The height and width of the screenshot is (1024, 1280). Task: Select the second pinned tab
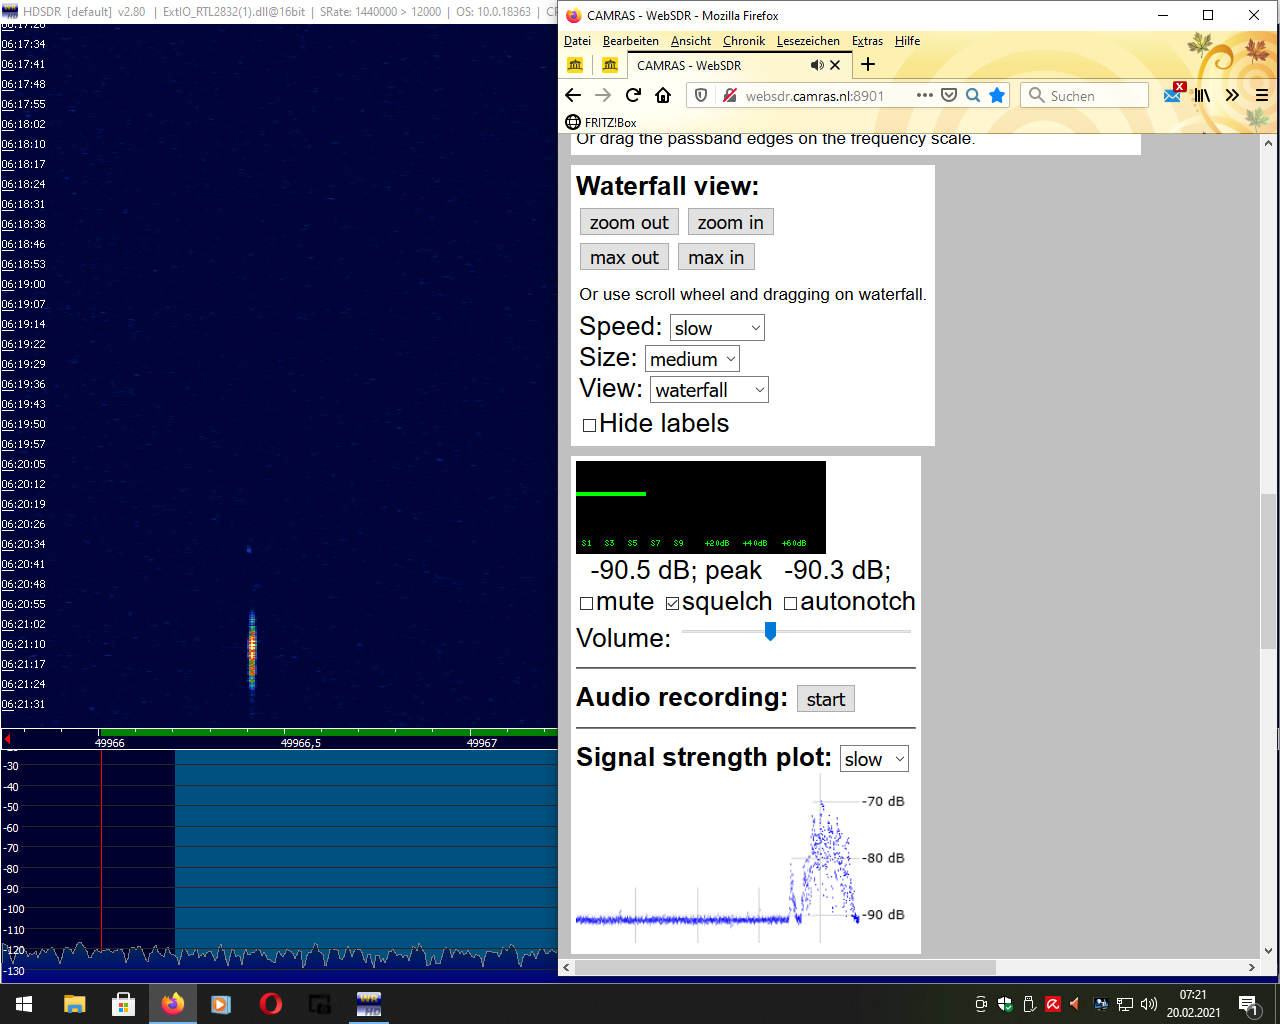coord(610,65)
